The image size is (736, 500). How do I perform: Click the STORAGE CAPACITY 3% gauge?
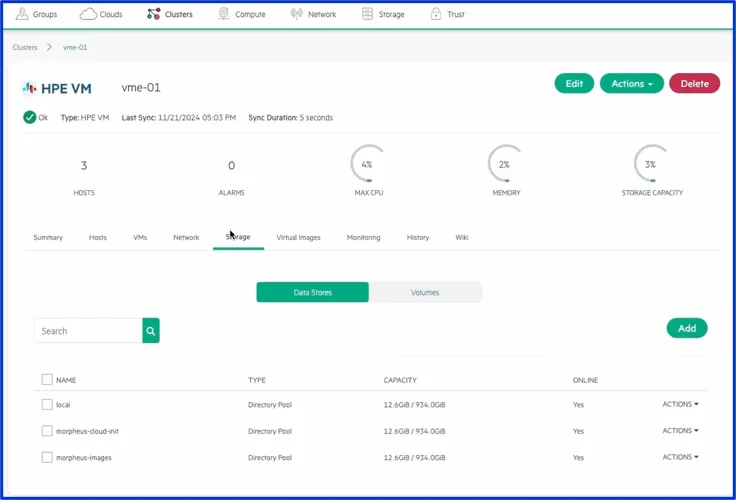[x=652, y=163]
